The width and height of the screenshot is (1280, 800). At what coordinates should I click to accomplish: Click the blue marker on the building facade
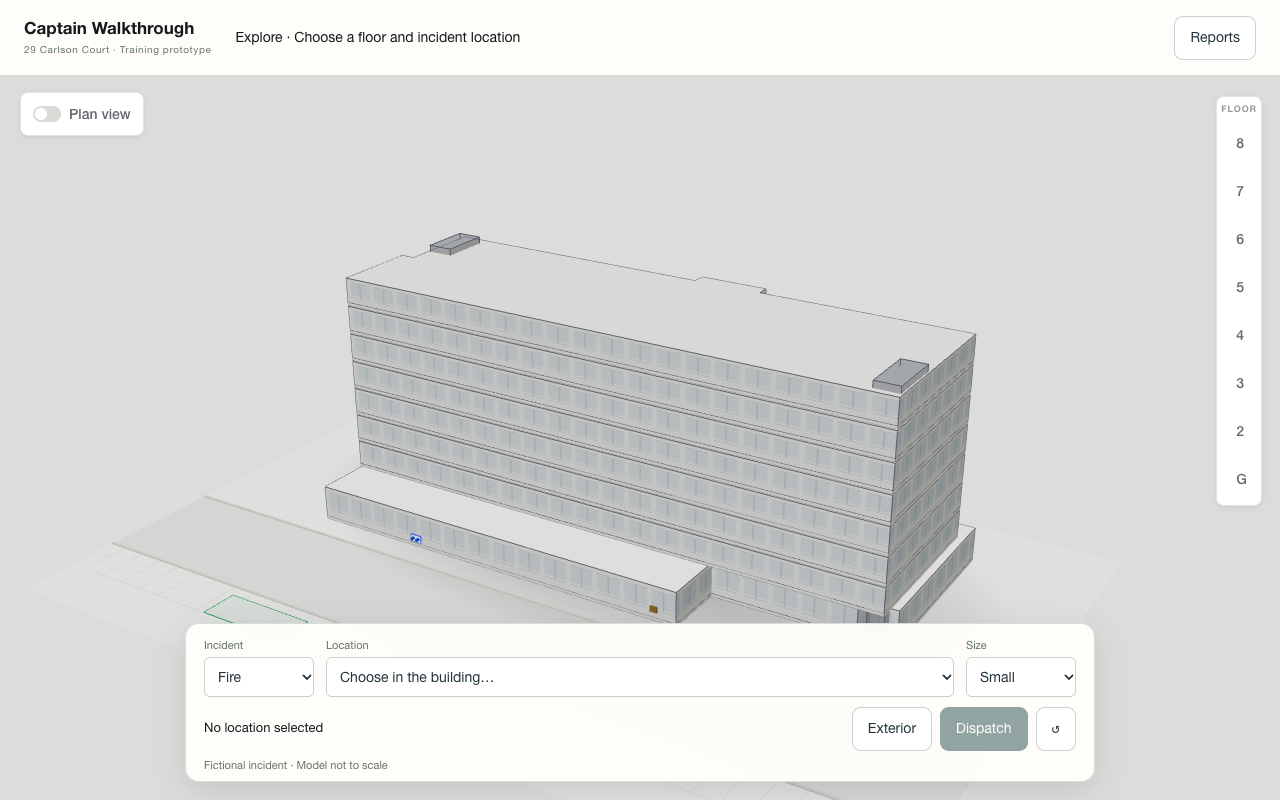coord(415,539)
